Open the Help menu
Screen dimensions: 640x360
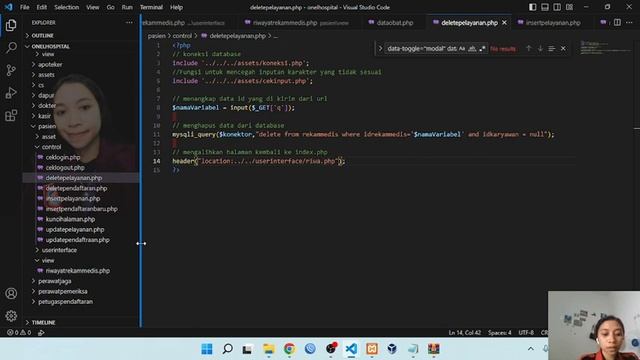[x=176, y=7]
